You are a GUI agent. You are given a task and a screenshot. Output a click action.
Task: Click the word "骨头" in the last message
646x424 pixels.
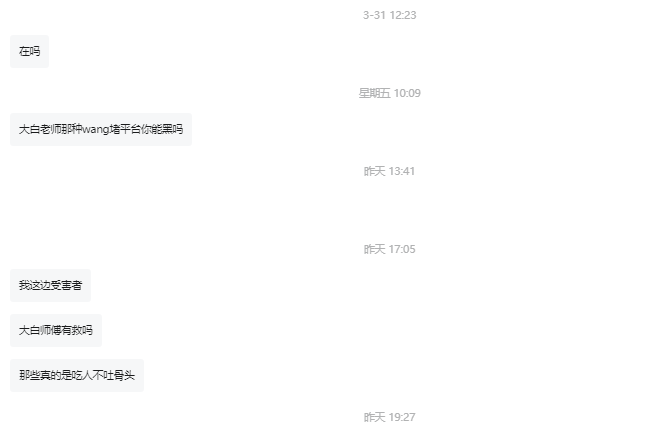click(x=124, y=375)
